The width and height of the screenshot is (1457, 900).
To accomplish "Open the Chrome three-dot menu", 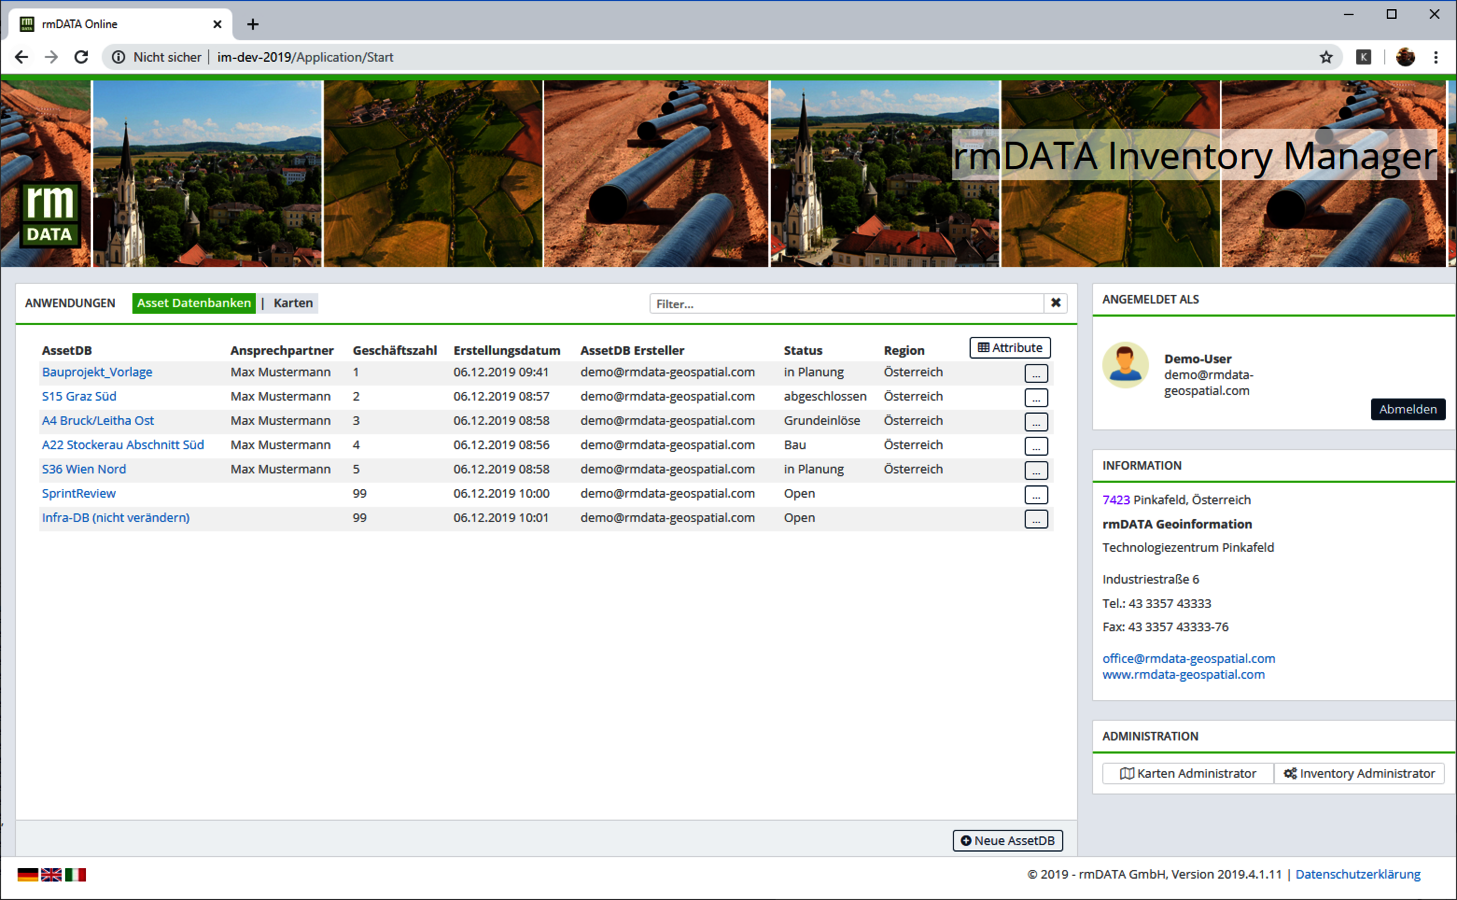I will [x=1436, y=57].
